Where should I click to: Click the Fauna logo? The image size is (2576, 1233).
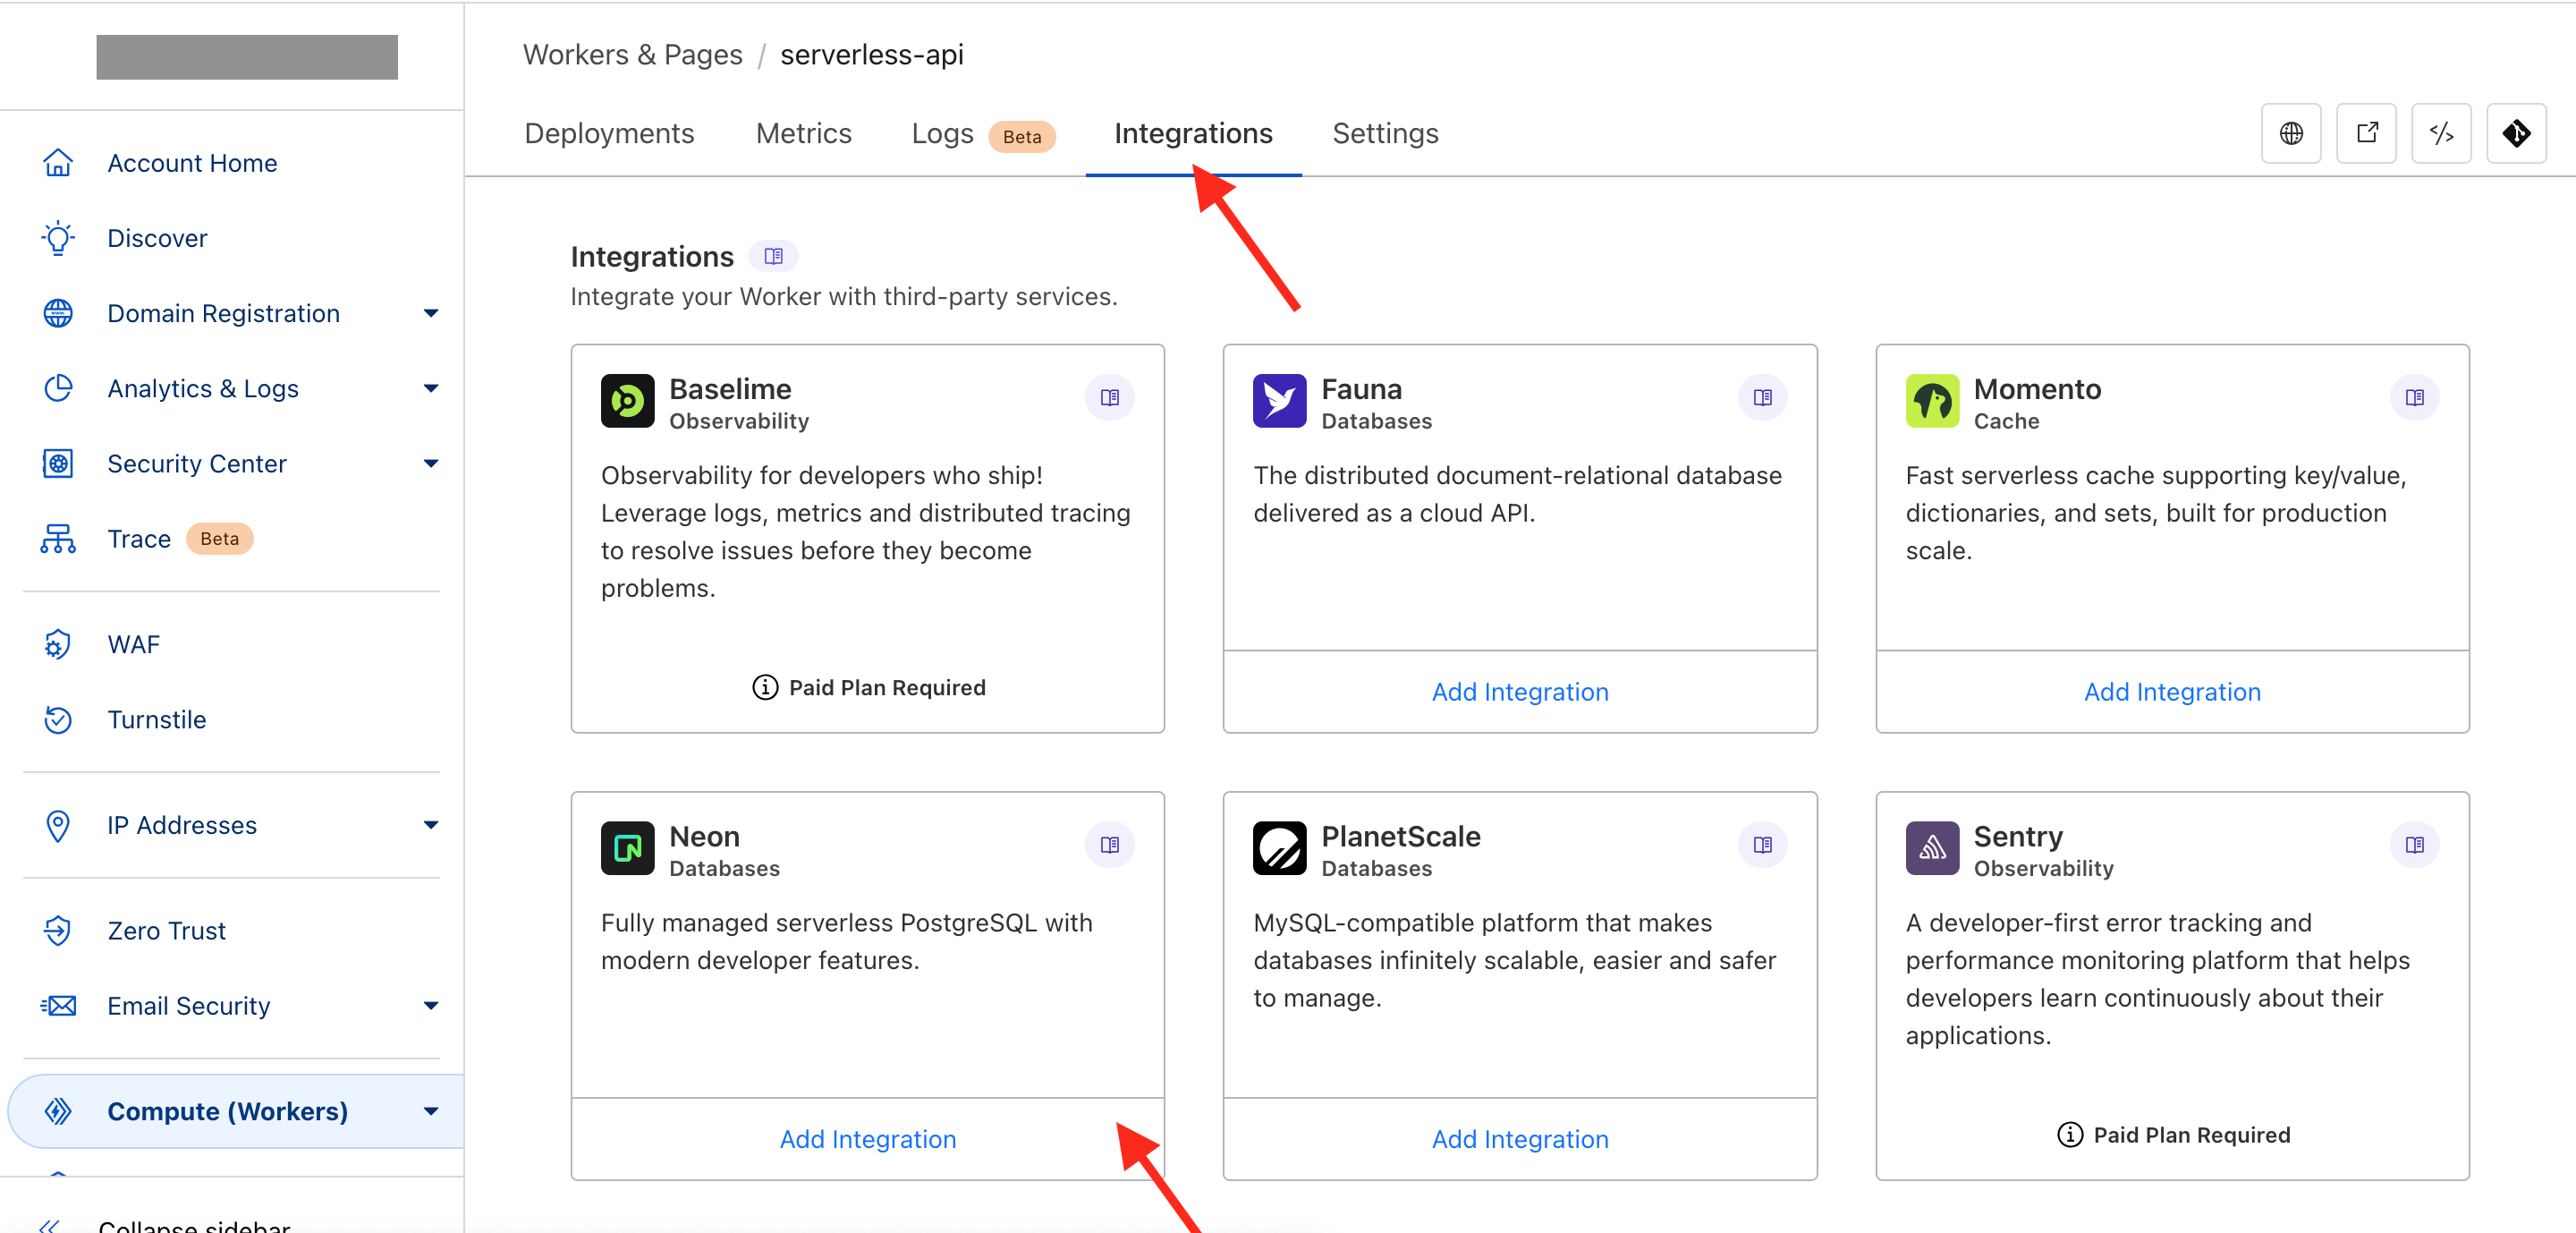[x=1279, y=400]
